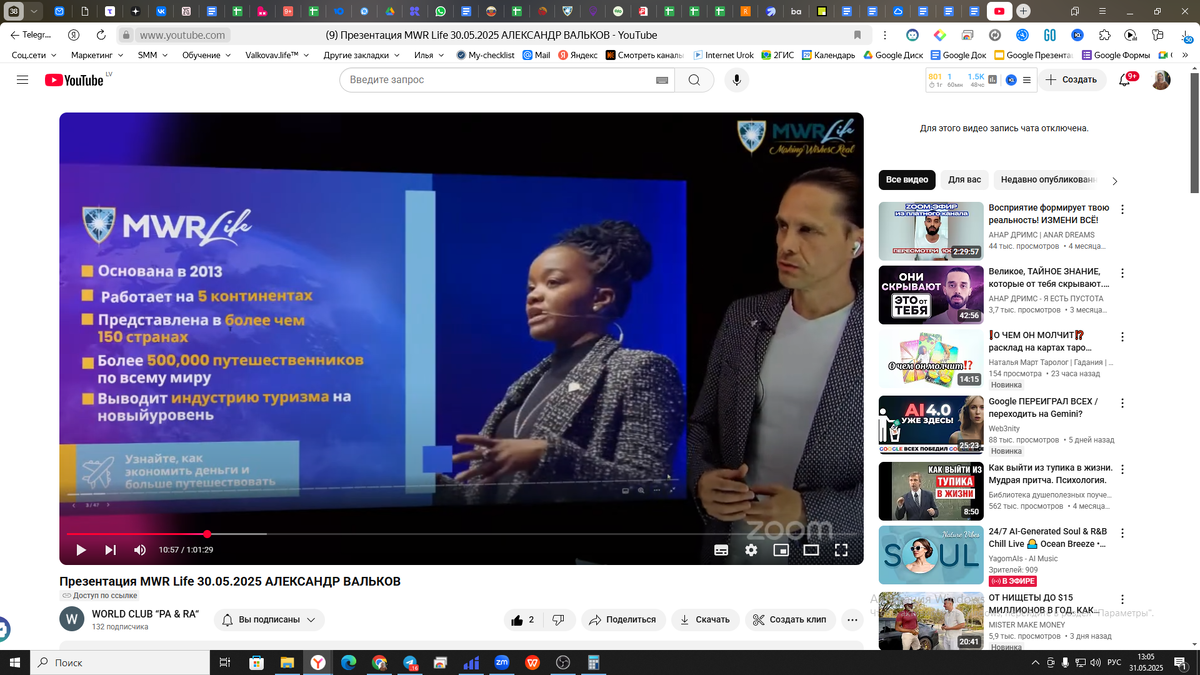This screenshot has width=1200, height=675.
Task: Click the Скачать download button
Action: [x=705, y=620]
